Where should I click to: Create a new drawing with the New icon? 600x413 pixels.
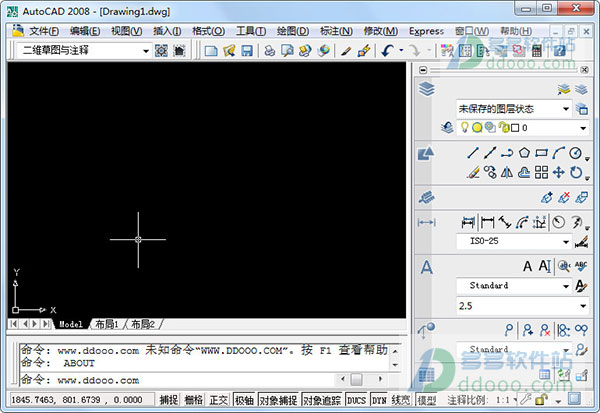pyautogui.click(x=211, y=51)
